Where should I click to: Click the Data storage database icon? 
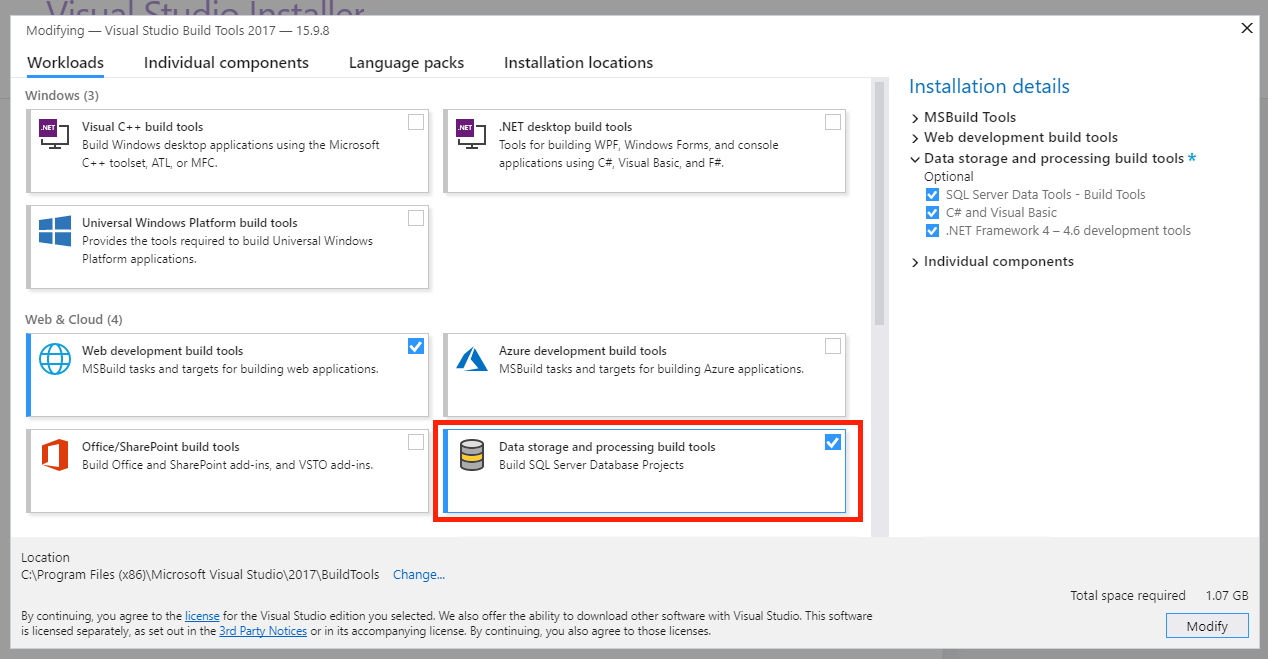tap(471, 455)
